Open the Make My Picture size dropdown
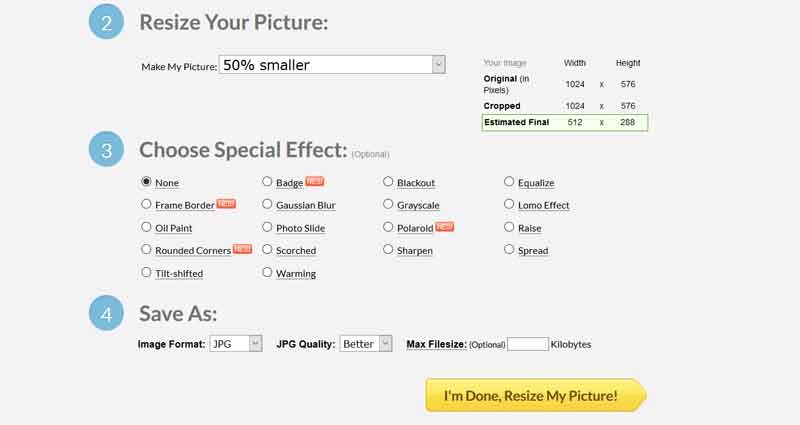The image size is (800, 425). 332,65
